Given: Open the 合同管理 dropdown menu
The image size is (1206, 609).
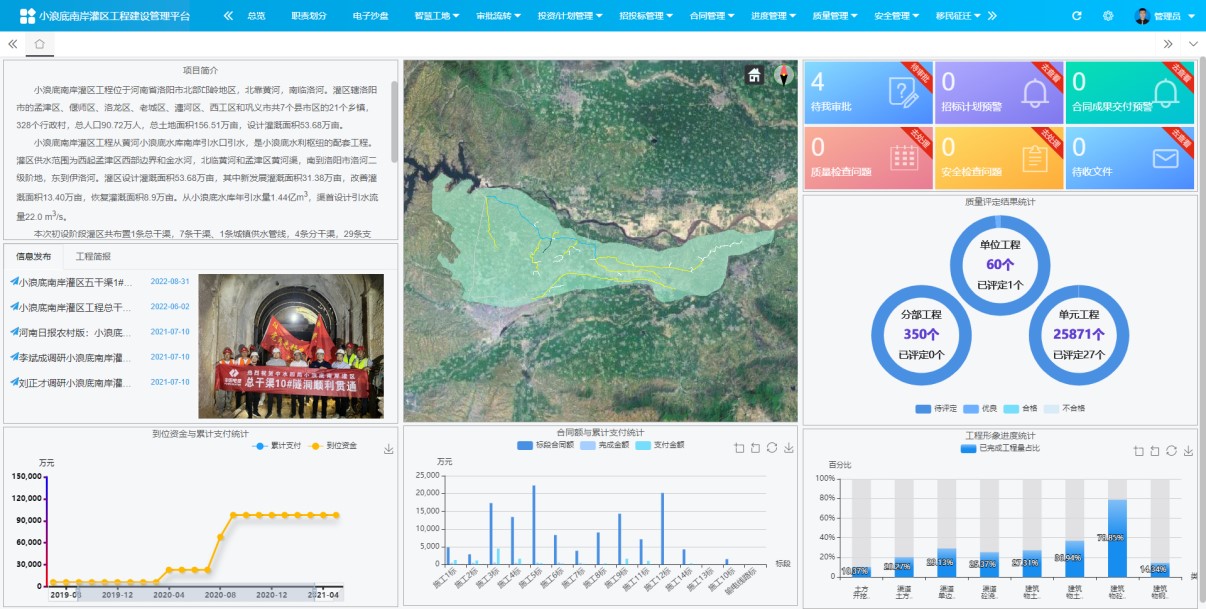Looking at the screenshot, I should tap(712, 16).
